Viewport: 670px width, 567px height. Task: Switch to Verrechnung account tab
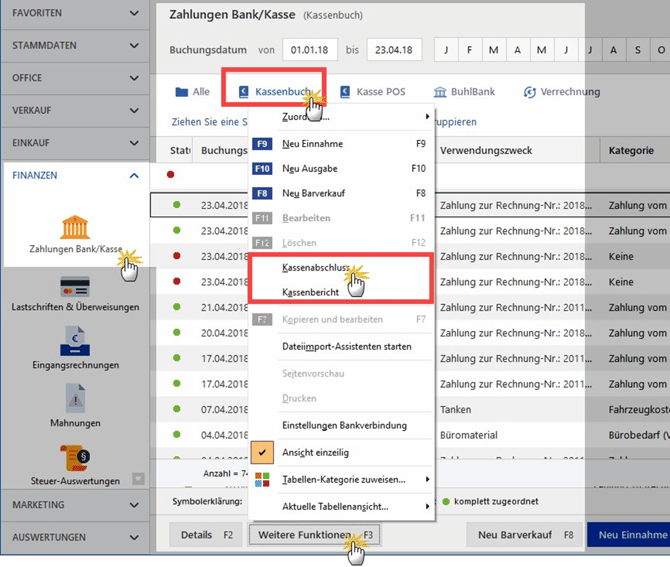click(x=562, y=92)
